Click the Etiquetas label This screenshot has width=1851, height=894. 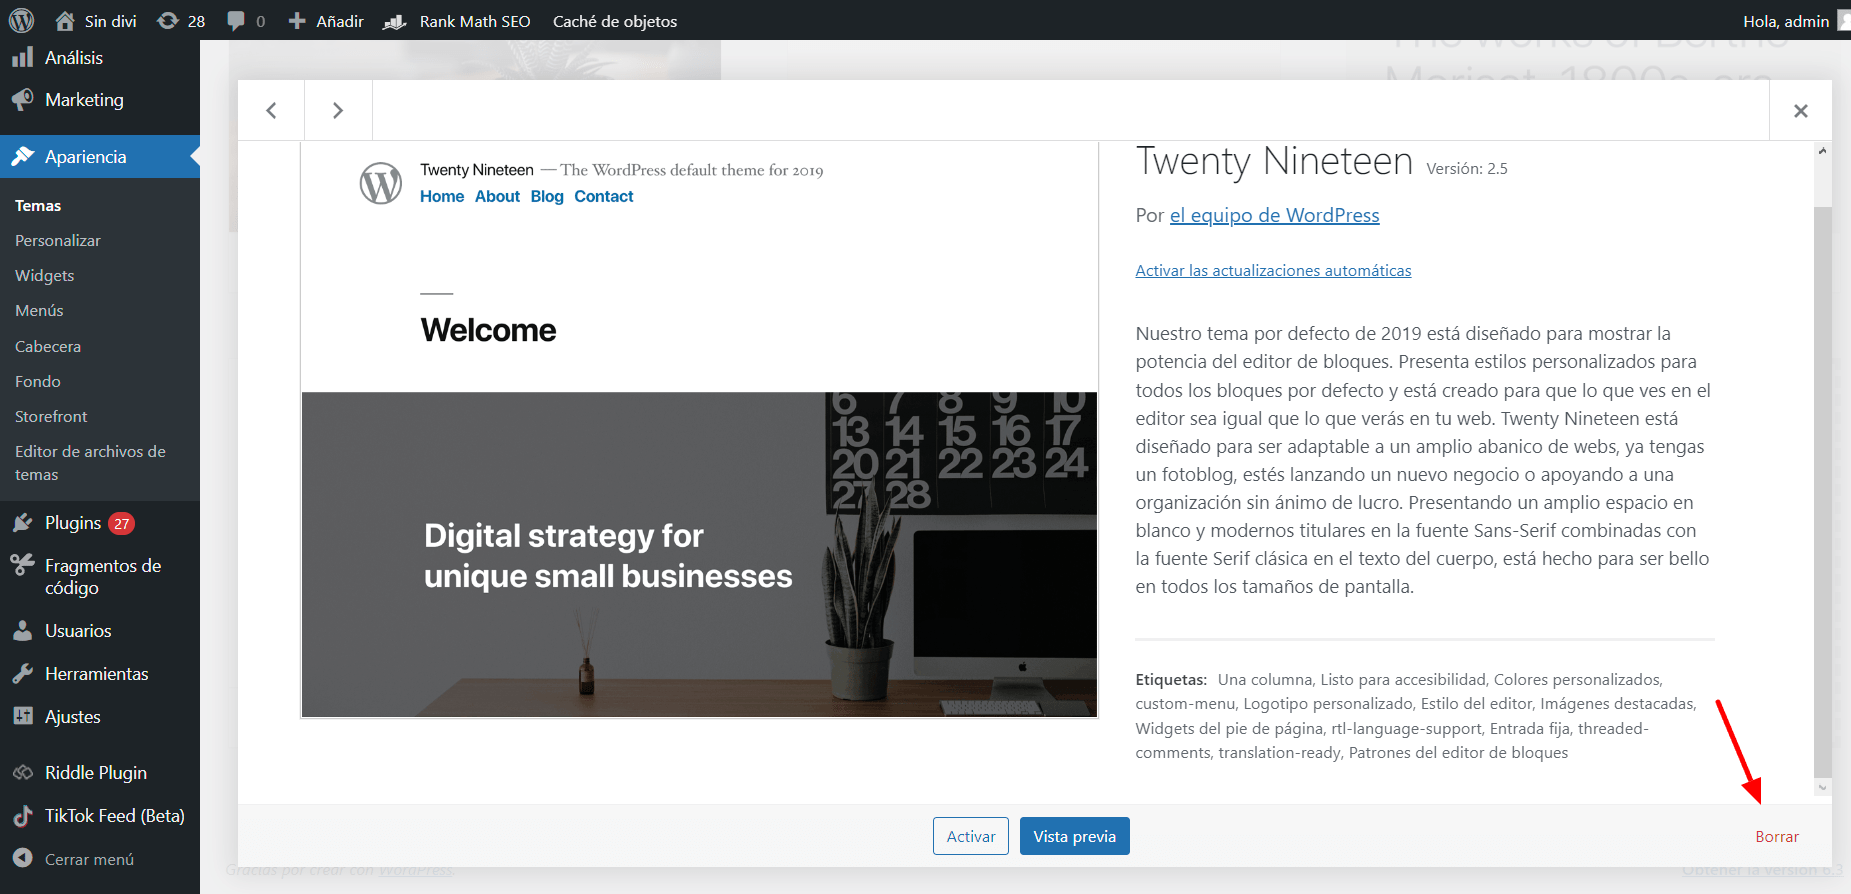[x=1171, y=680]
